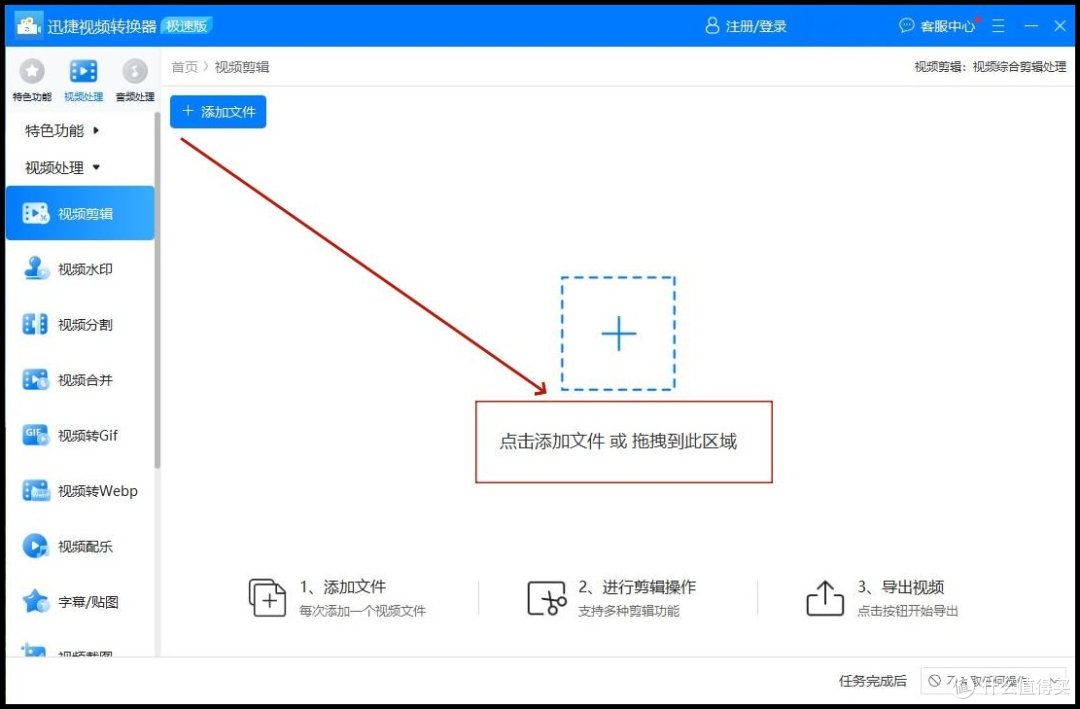Open 注册/登录 account link
Viewport: 1080px width, 709px height.
click(747, 26)
